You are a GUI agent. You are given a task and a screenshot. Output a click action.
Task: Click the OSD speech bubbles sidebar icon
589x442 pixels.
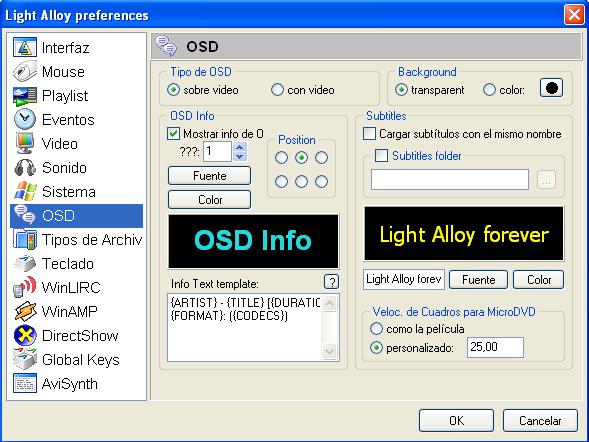click(x=25, y=216)
